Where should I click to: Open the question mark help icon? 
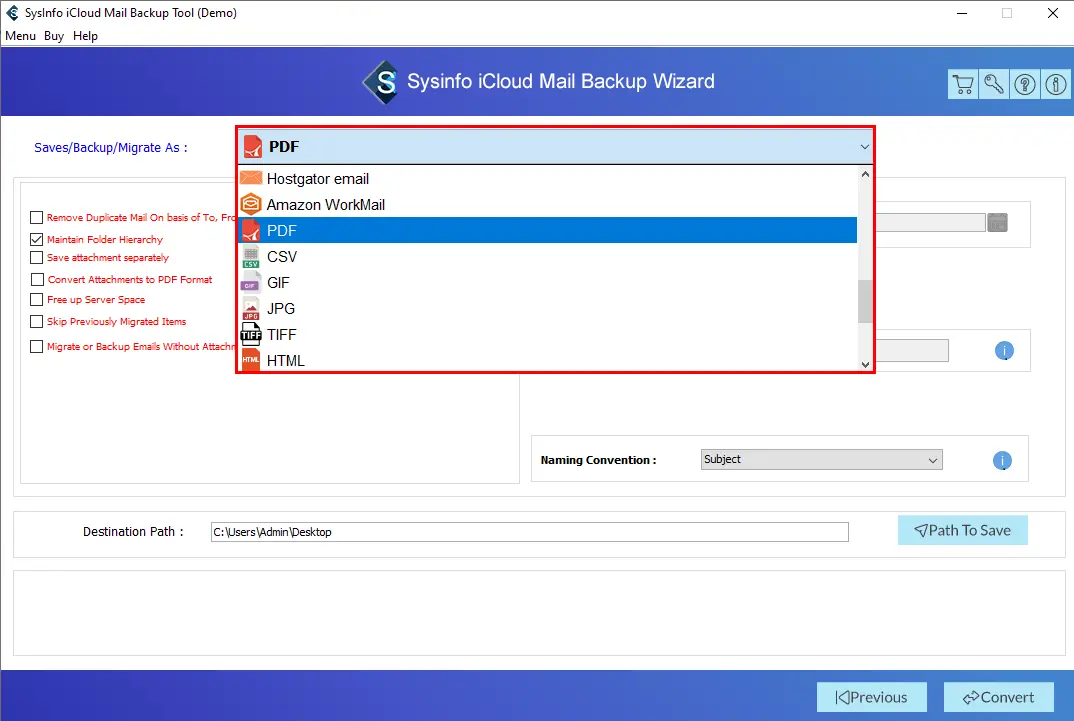point(1025,84)
